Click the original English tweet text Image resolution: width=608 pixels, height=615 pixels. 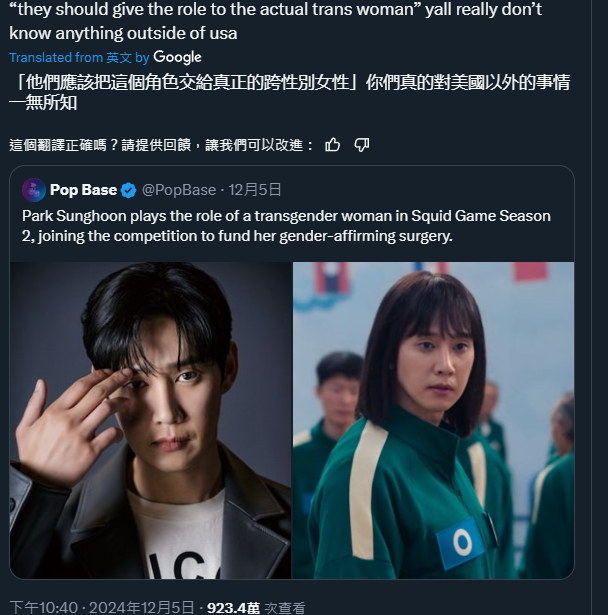tap(275, 21)
